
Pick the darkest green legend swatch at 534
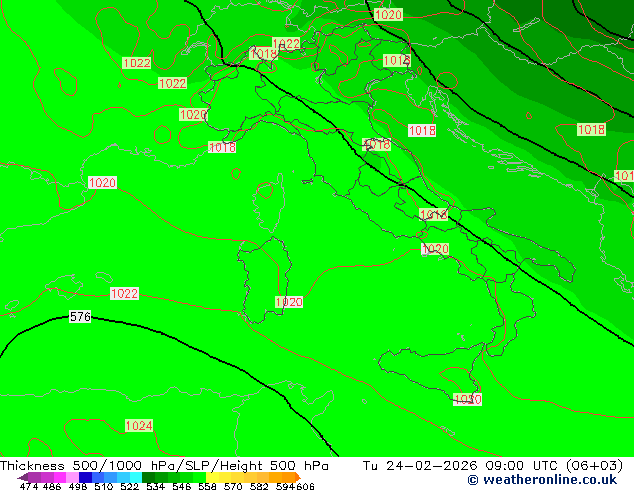[x=148, y=477]
